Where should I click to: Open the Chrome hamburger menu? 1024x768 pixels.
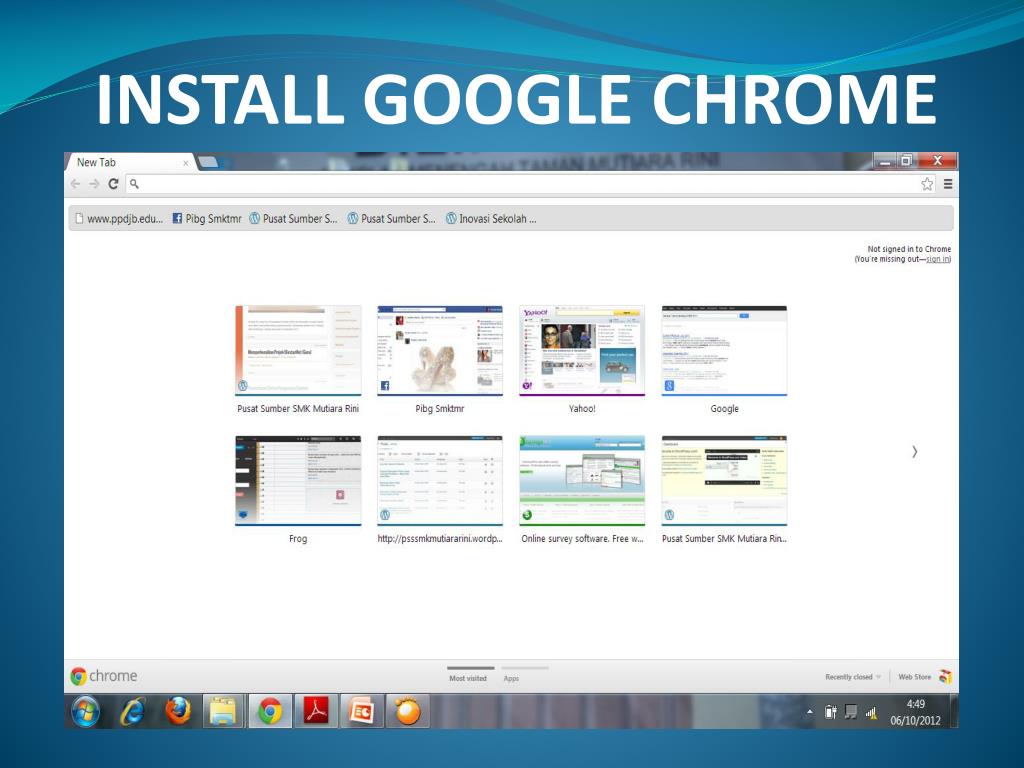click(x=948, y=184)
